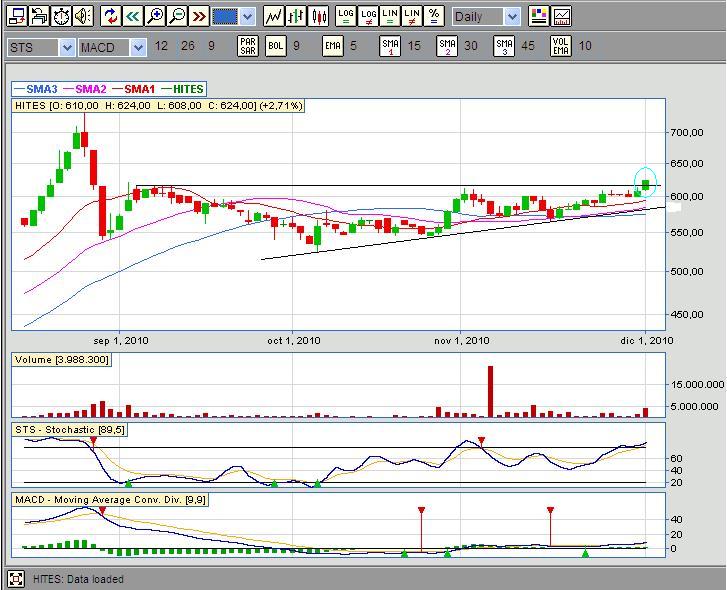Click MACD parameter value 26
Viewport: 727px width, 590px height.
pos(188,46)
